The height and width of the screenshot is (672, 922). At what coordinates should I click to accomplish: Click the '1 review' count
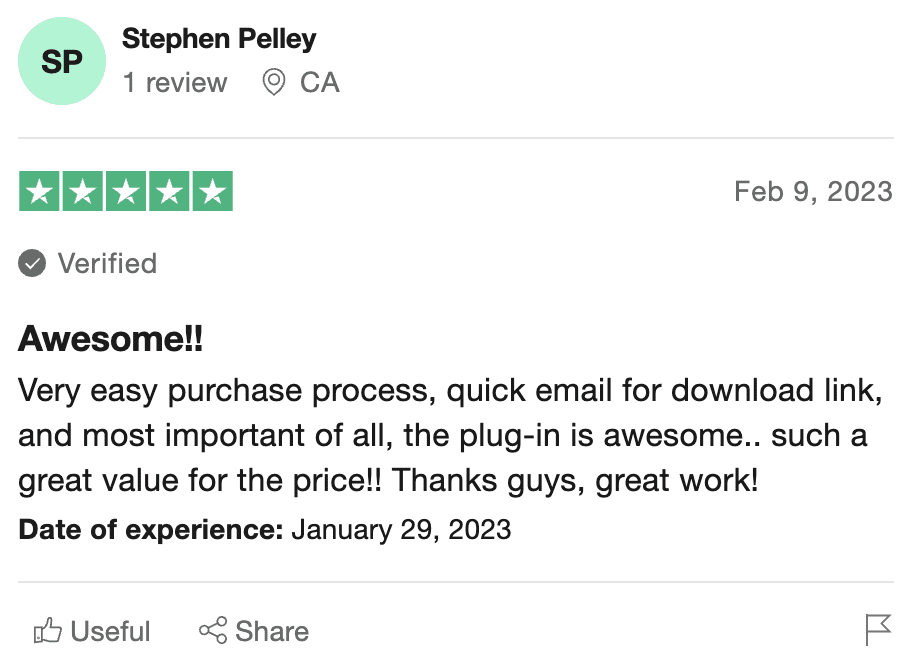pos(175,82)
